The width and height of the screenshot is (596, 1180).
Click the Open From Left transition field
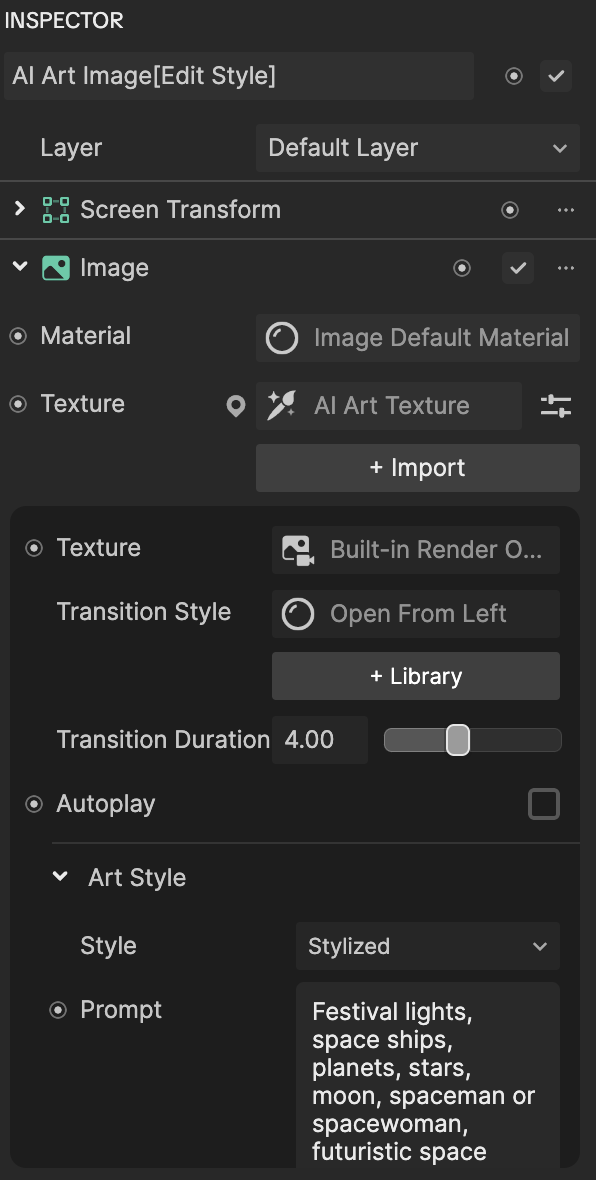[x=415, y=614]
